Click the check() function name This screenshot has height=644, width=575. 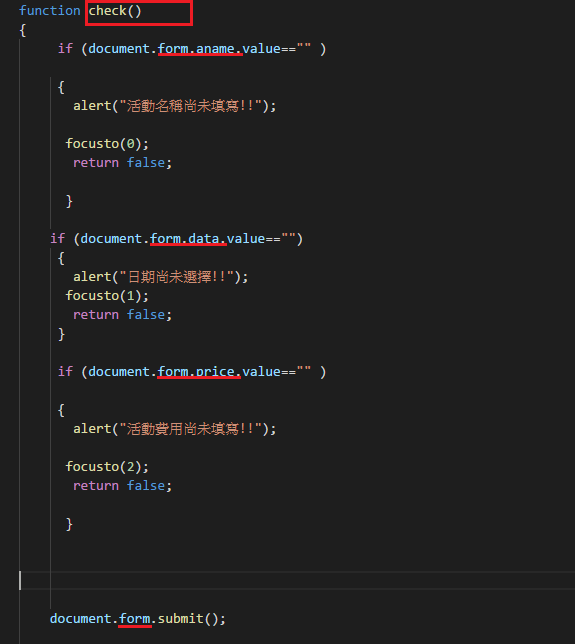(115, 11)
